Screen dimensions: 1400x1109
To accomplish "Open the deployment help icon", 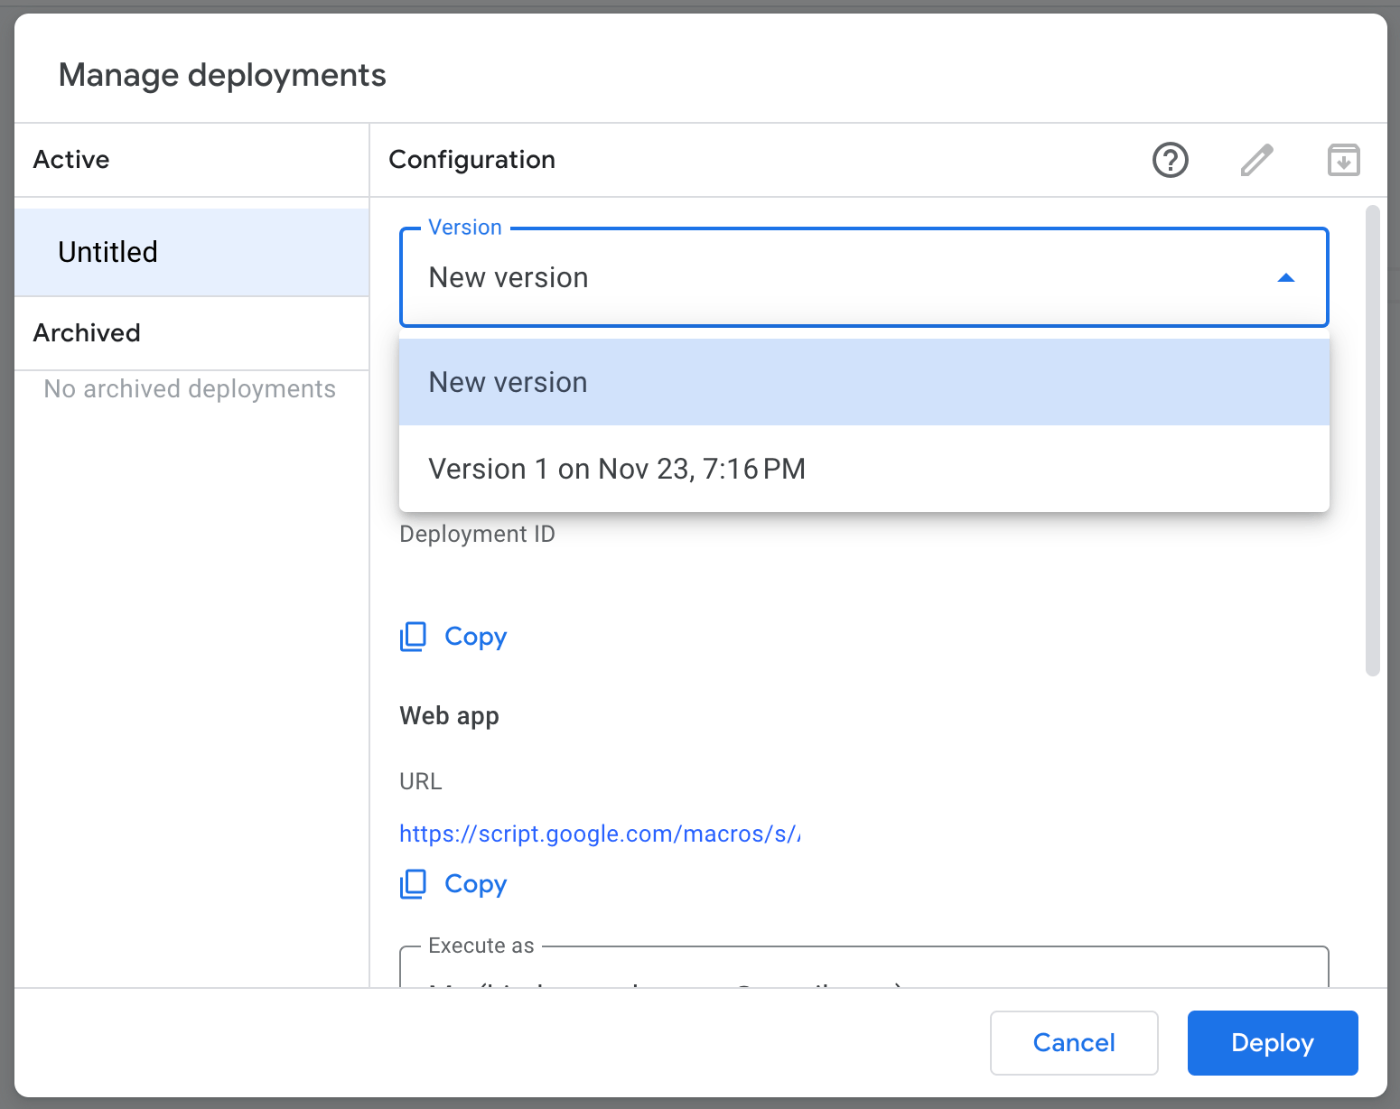I will pyautogui.click(x=1170, y=160).
